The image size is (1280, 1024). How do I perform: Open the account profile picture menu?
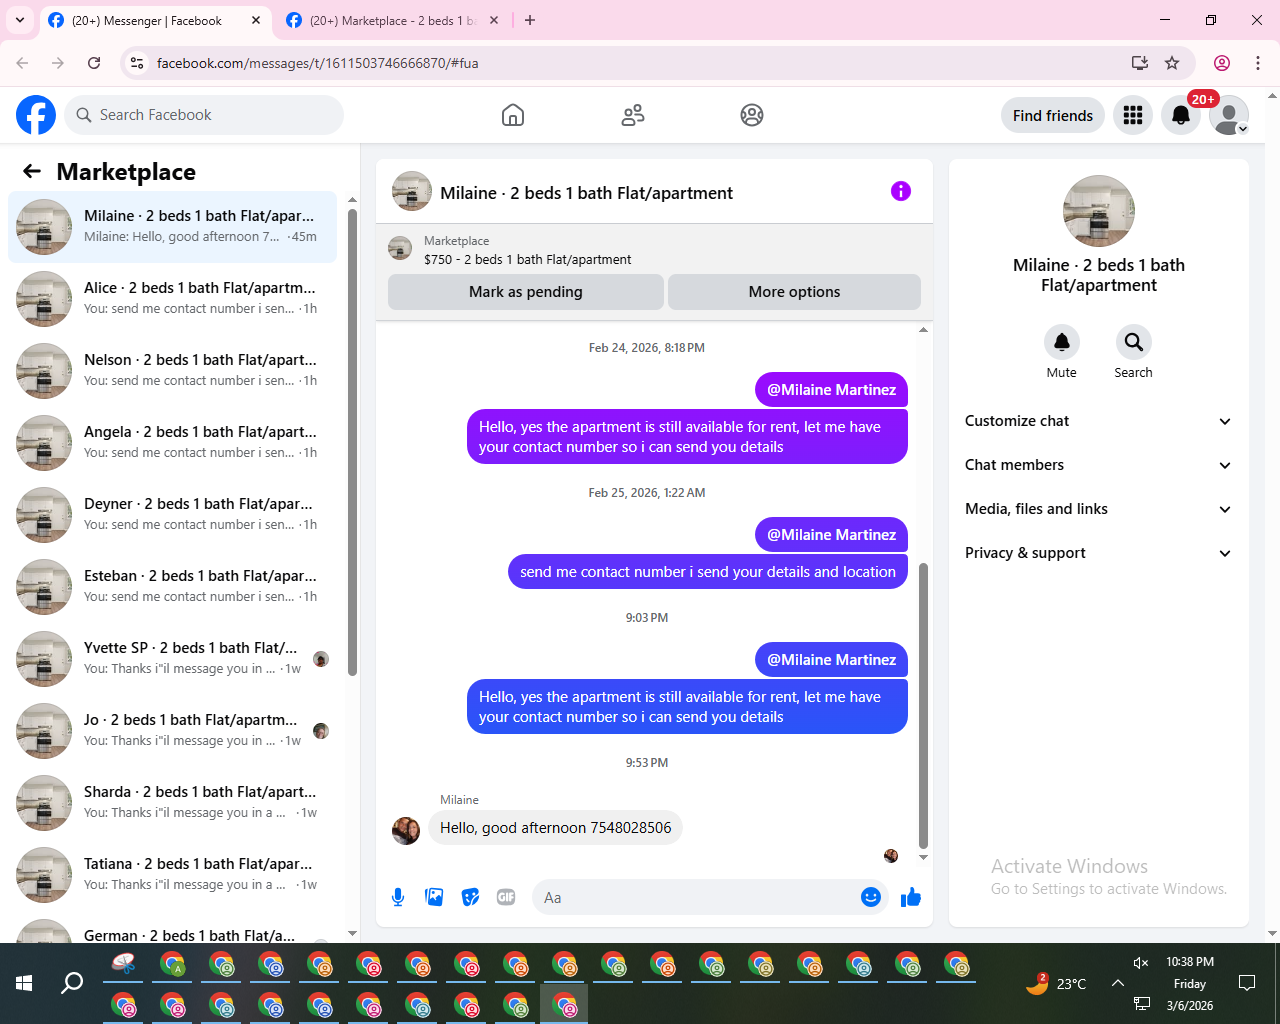click(x=1229, y=115)
